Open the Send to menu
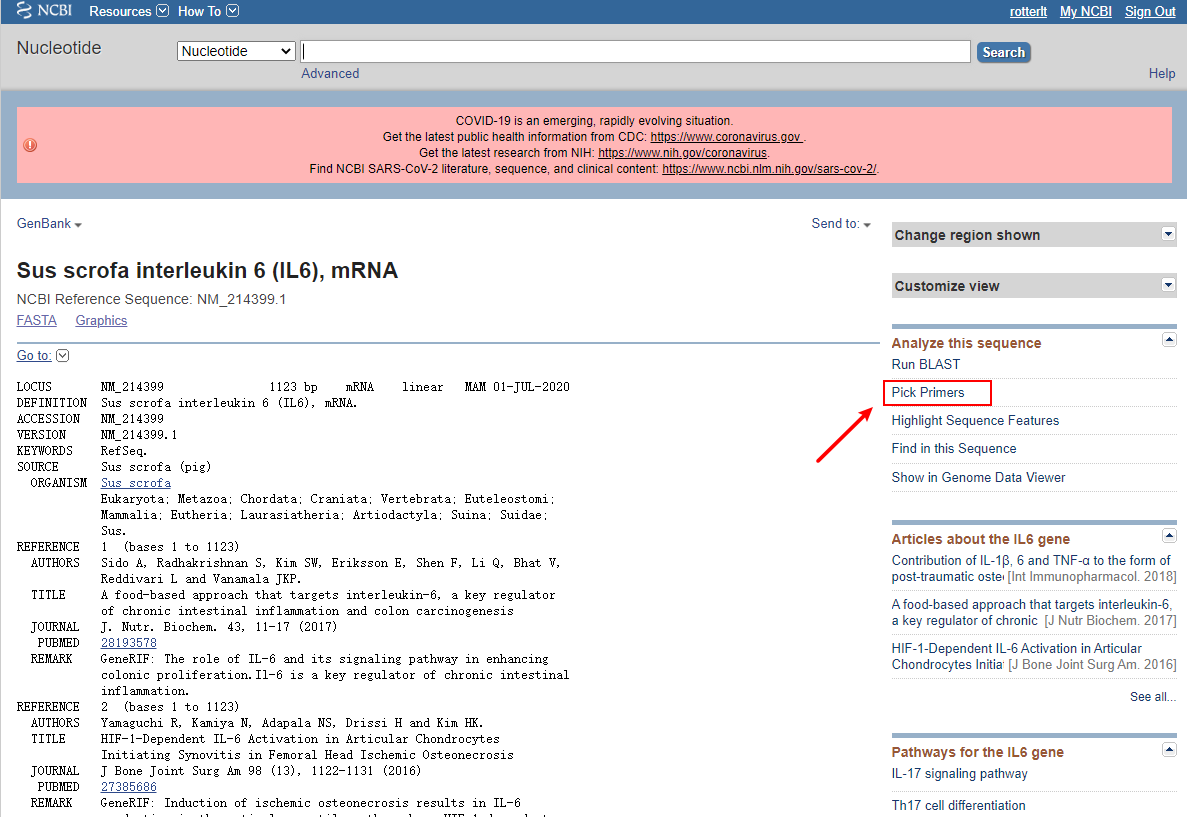The width and height of the screenshot is (1187, 817). point(841,223)
